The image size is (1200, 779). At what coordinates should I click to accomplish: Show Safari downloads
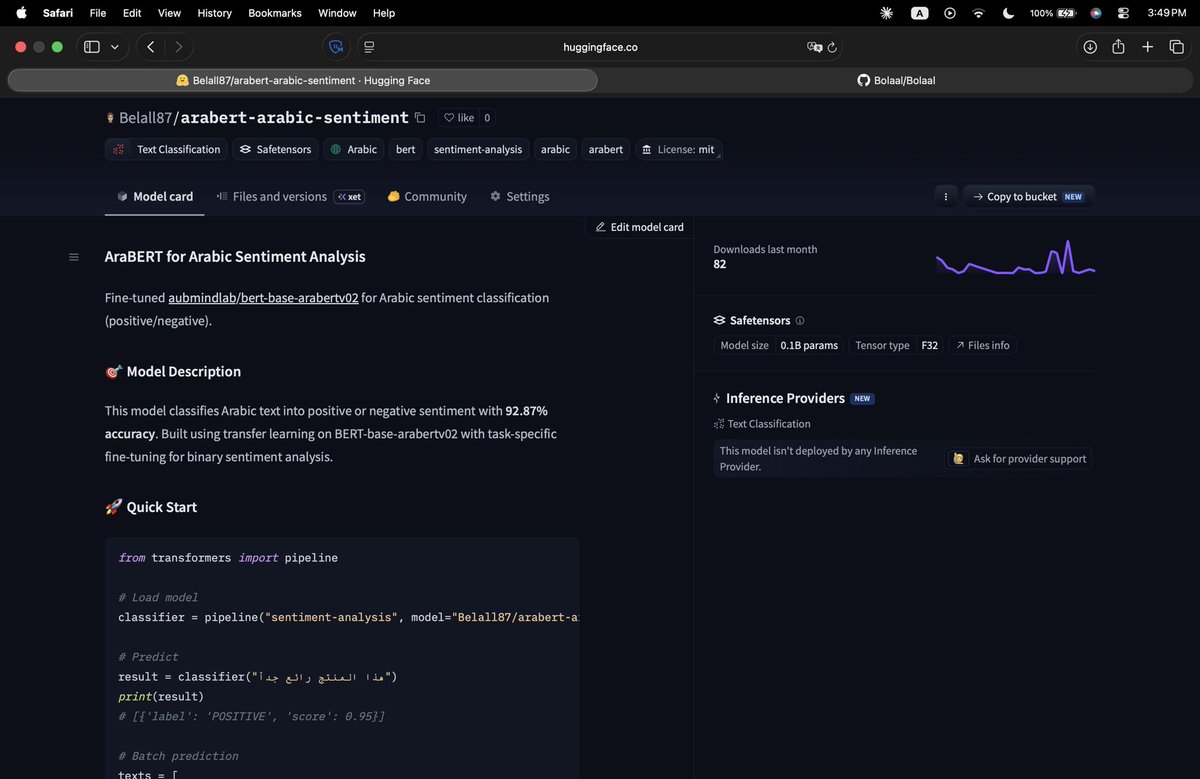pos(1090,47)
